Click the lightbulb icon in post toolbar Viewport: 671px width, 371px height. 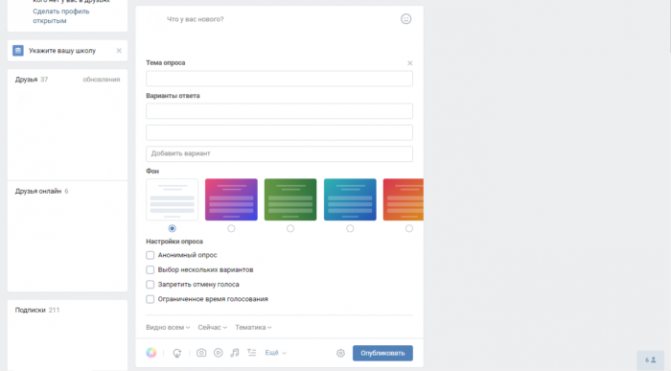pos(177,353)
